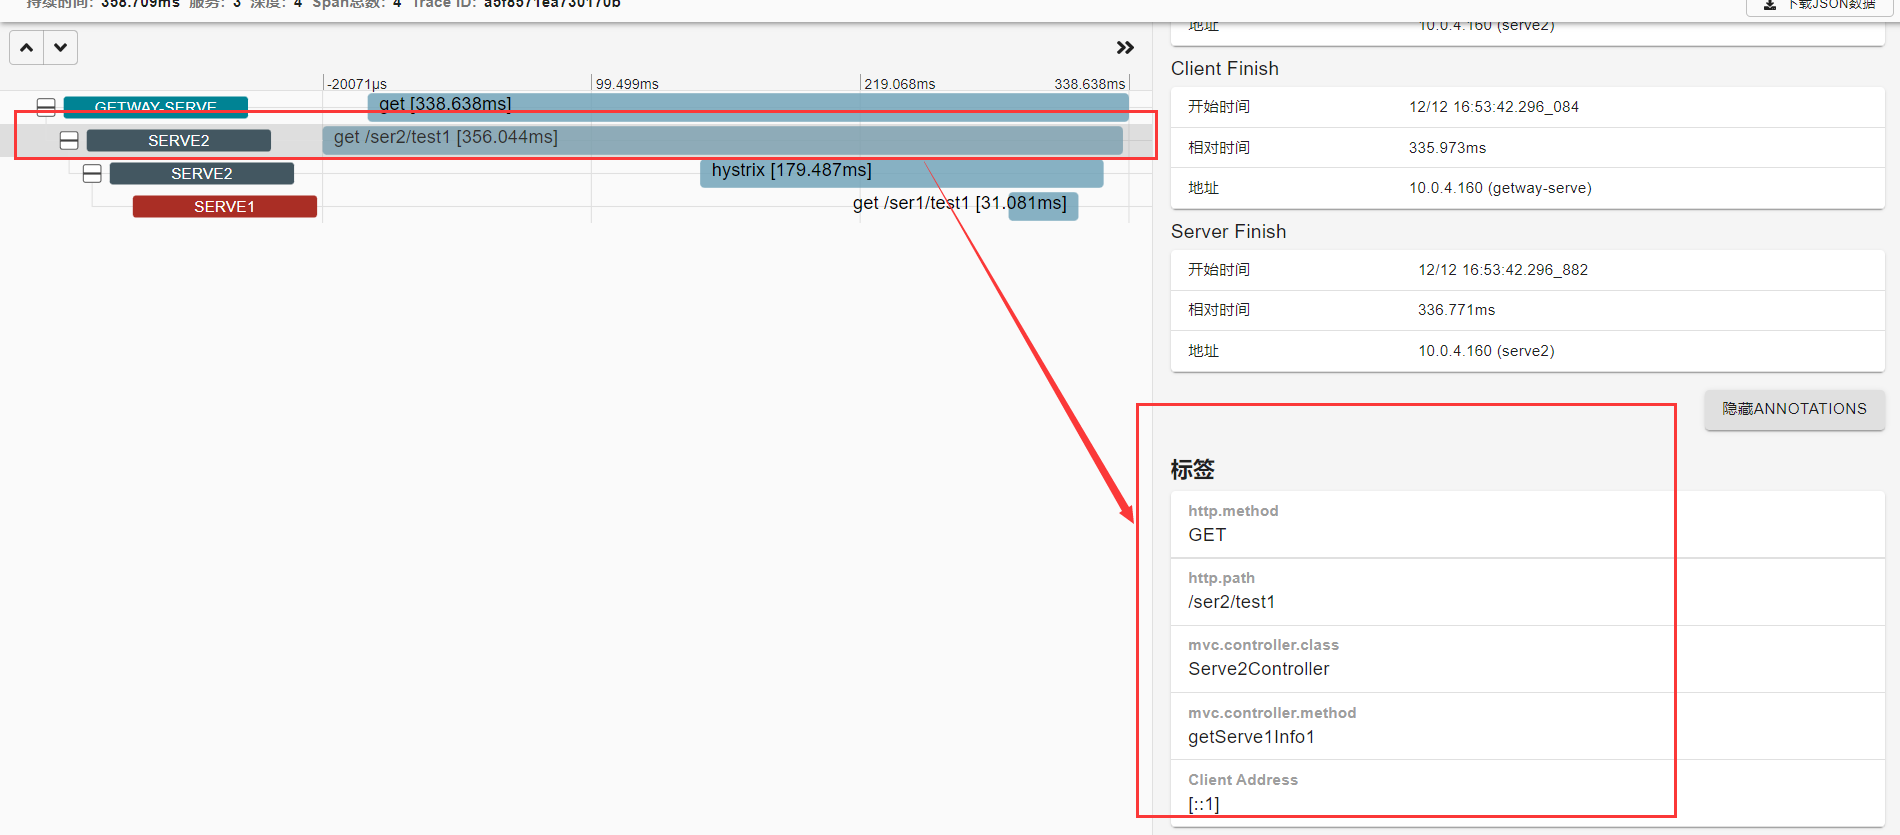Click the Server Finish heading
1900x835 pixels.
point(1228,231)
